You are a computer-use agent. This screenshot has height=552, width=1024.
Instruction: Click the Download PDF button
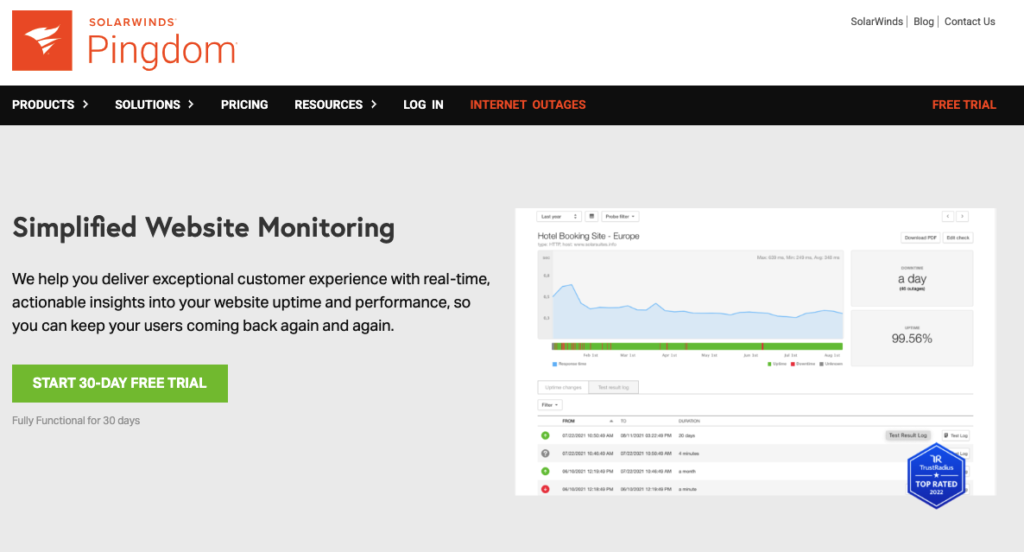point(920,238)
